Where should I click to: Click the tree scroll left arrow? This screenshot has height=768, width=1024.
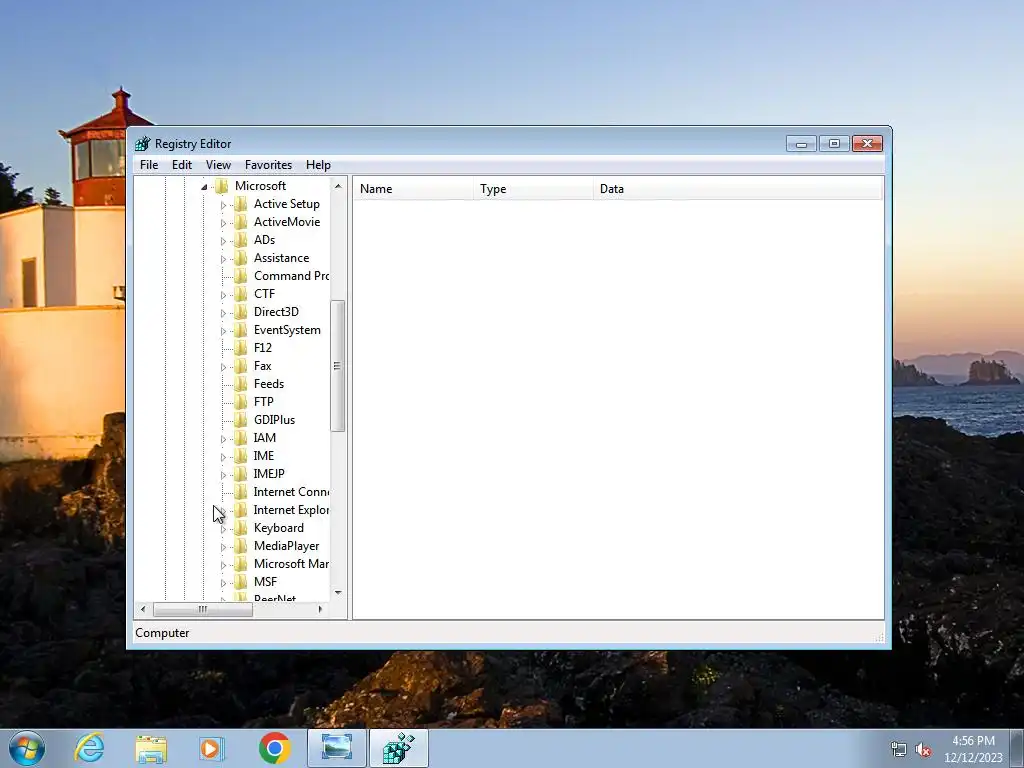coord(143,609)
